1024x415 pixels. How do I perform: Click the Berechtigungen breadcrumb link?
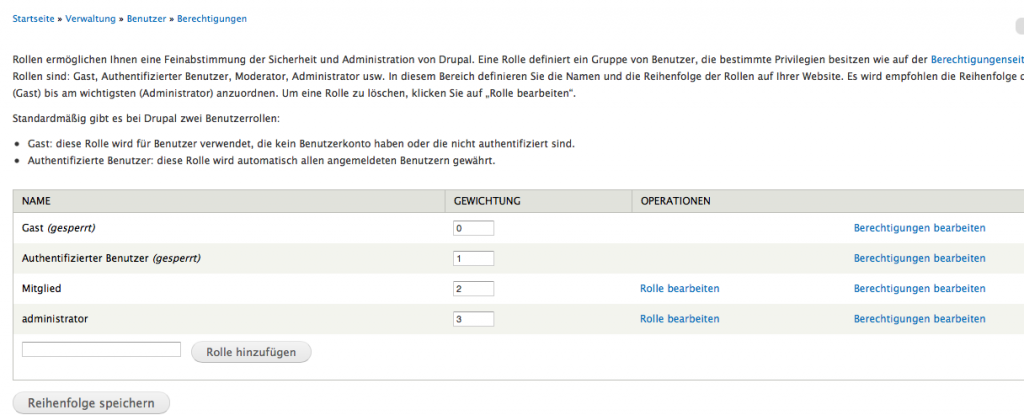212,19
